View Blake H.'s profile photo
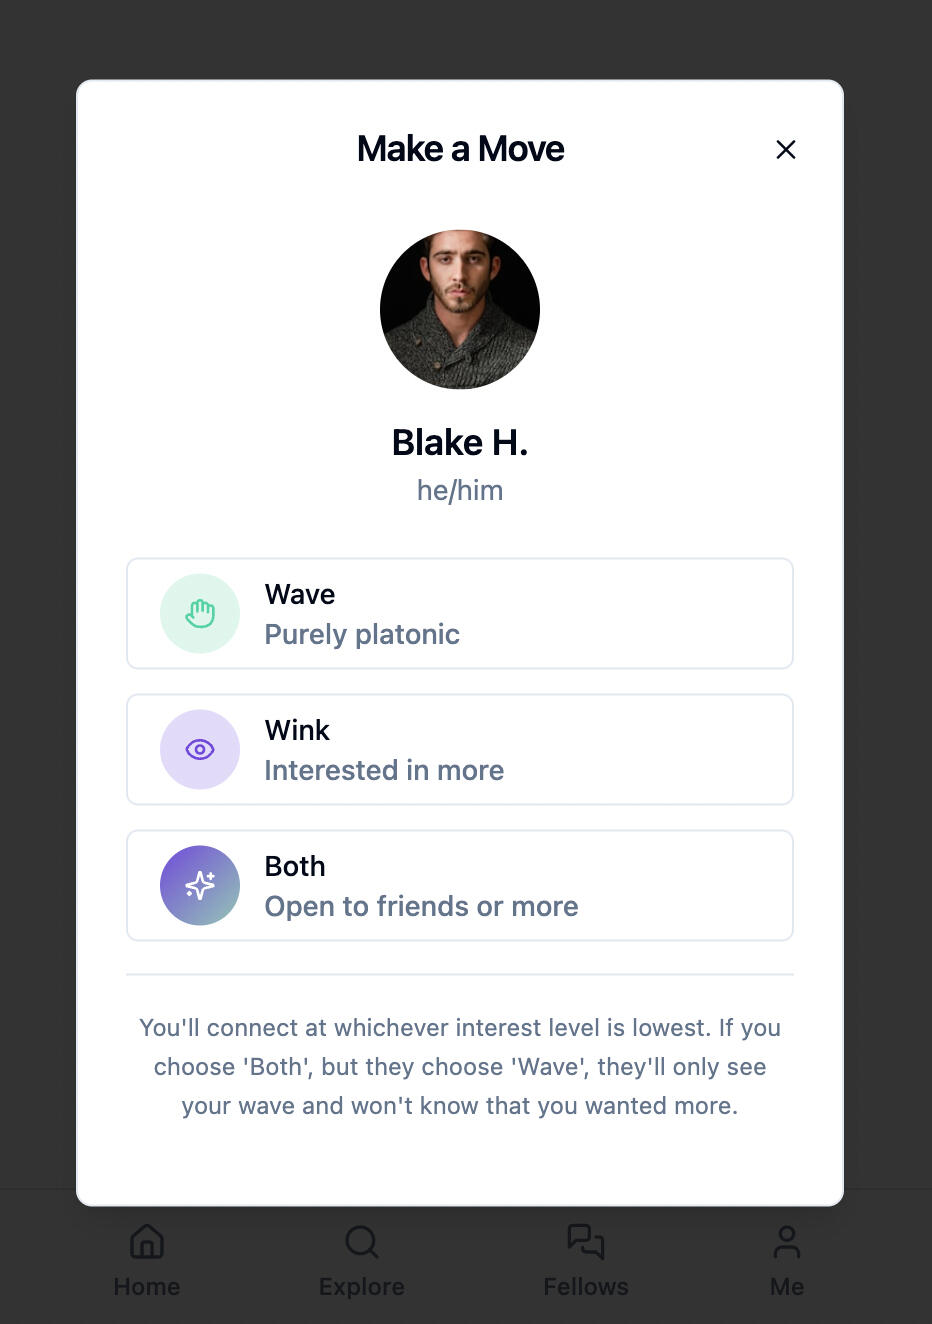The width and height of the screenshot is (932, 1324). [x=460, y=310]
